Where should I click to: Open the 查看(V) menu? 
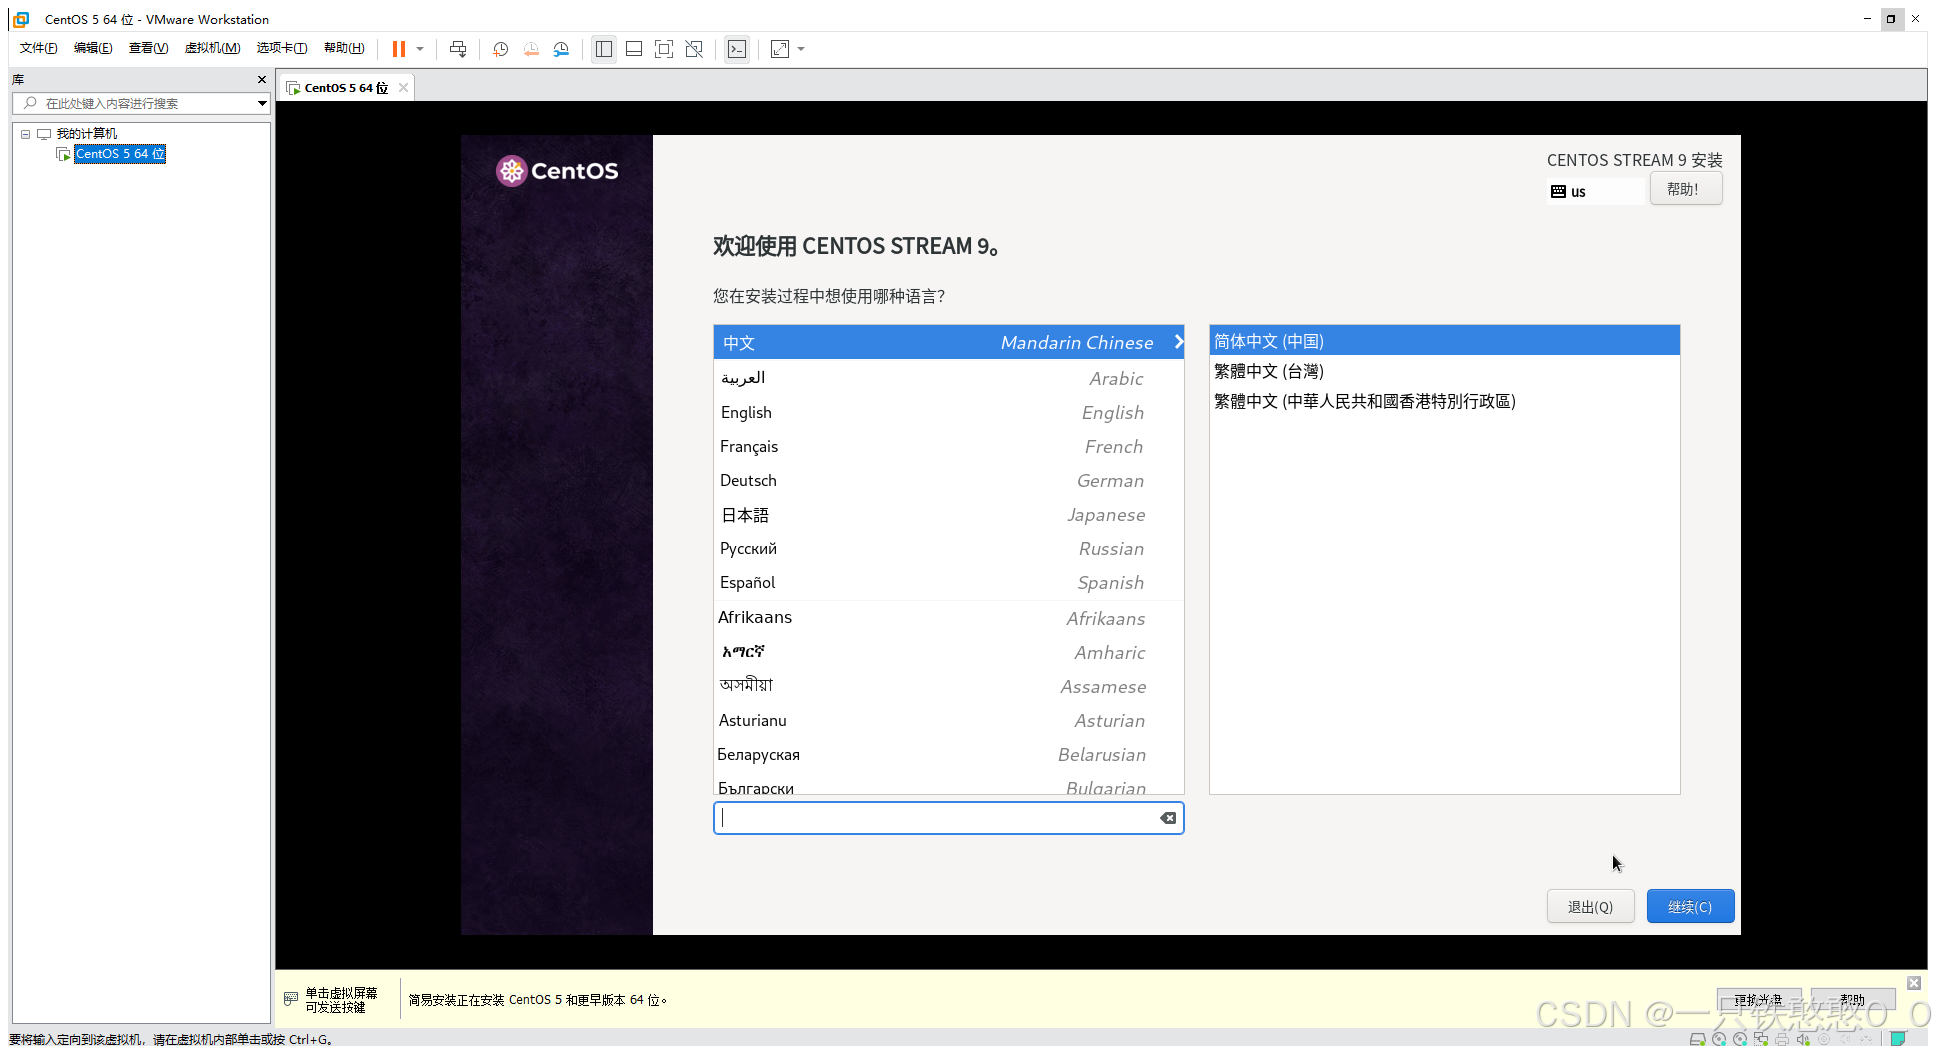click(x=148, y=48)
